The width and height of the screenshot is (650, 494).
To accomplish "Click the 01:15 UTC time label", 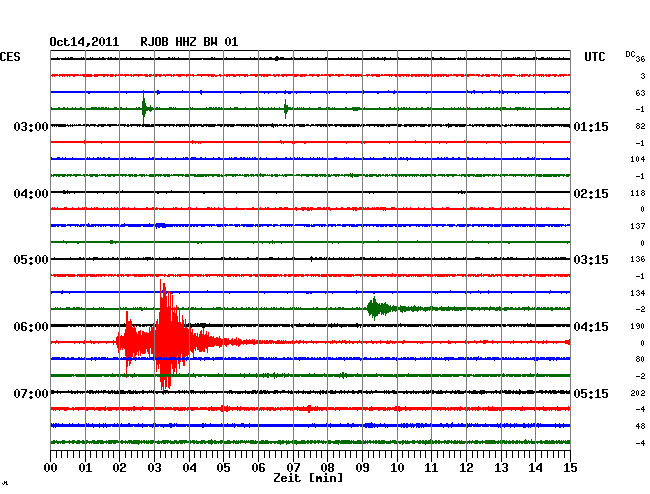I will click(x=591, y=126).
